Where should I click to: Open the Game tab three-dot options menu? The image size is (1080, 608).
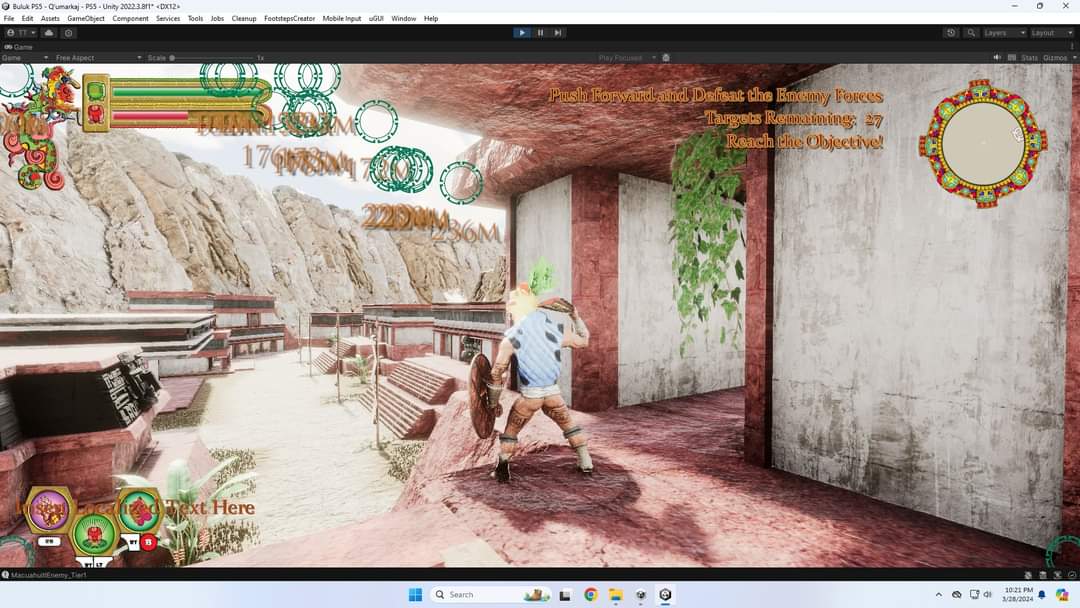click(x=1072, y=47)
